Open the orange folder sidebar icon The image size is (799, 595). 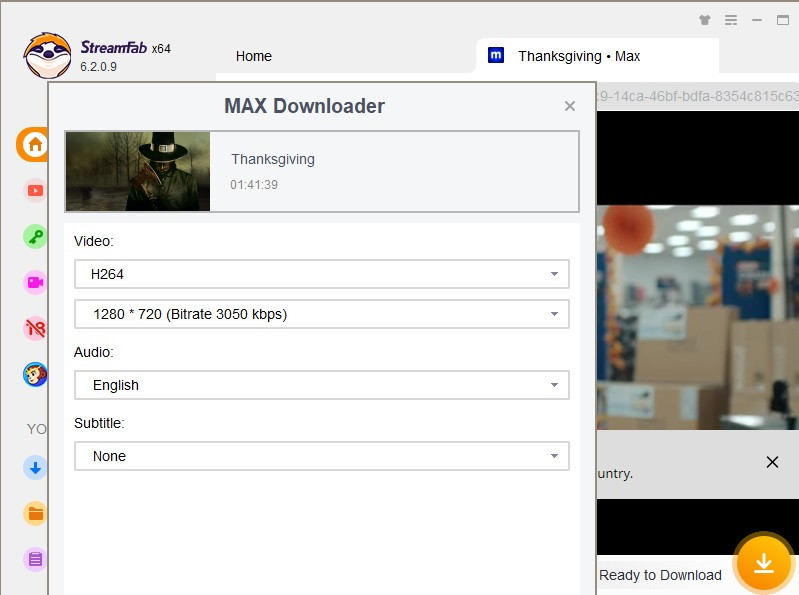point(35,513)
